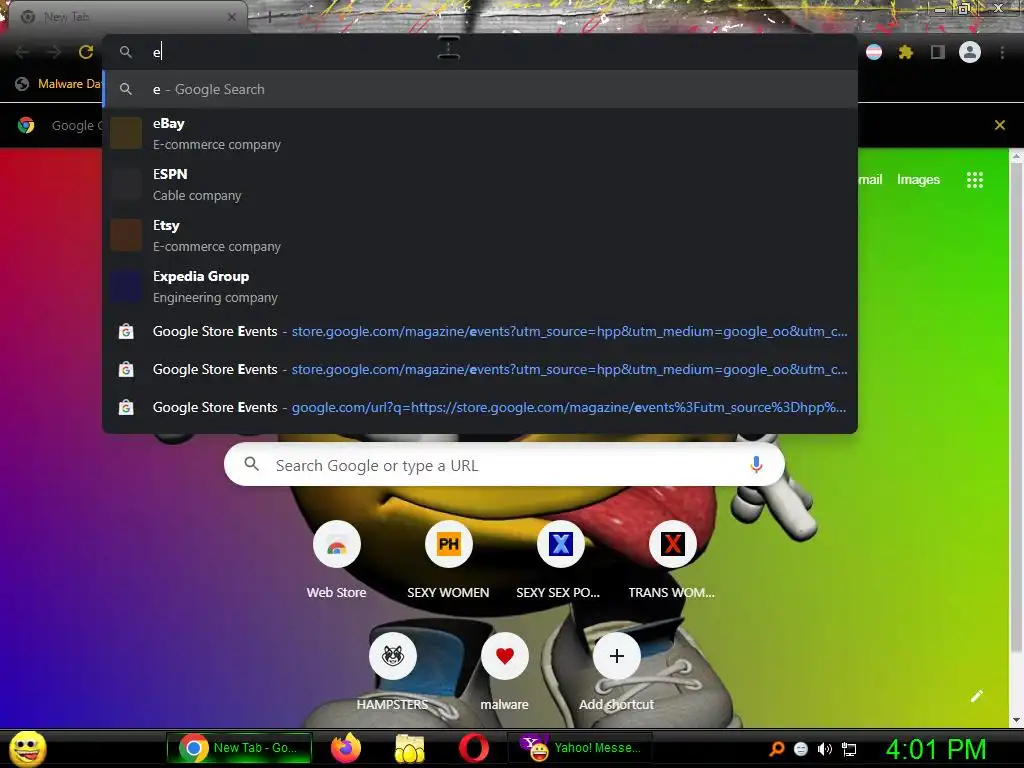
Task: Select the Etsy suggestion
Action: tap(480, 235)
